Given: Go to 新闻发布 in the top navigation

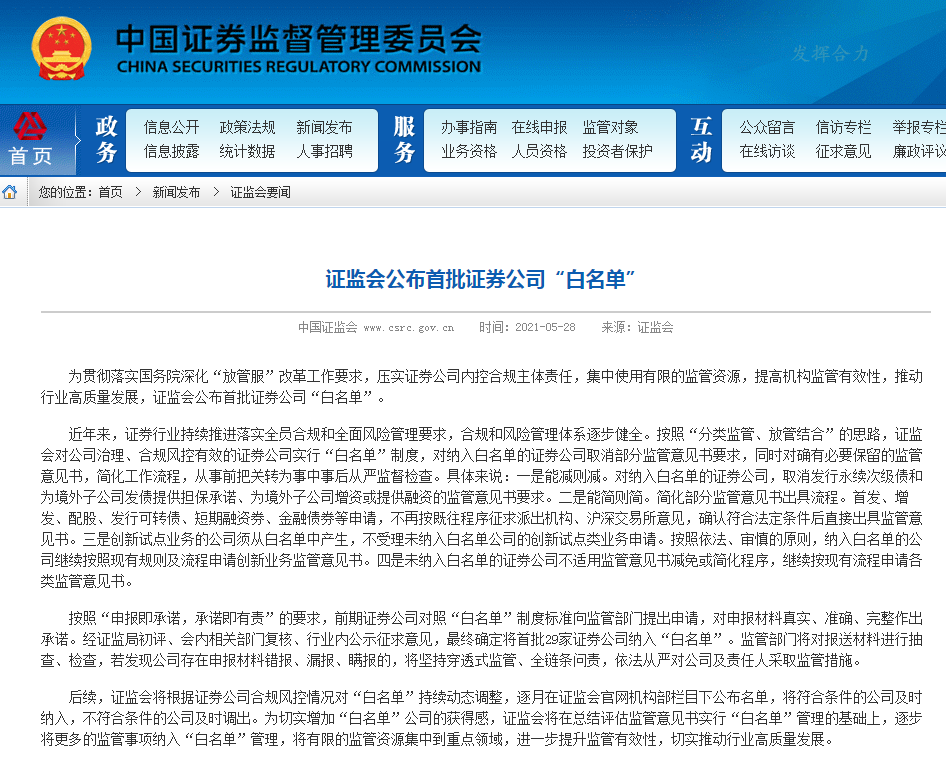Looking at the screenshot, I should coord(324,128).
